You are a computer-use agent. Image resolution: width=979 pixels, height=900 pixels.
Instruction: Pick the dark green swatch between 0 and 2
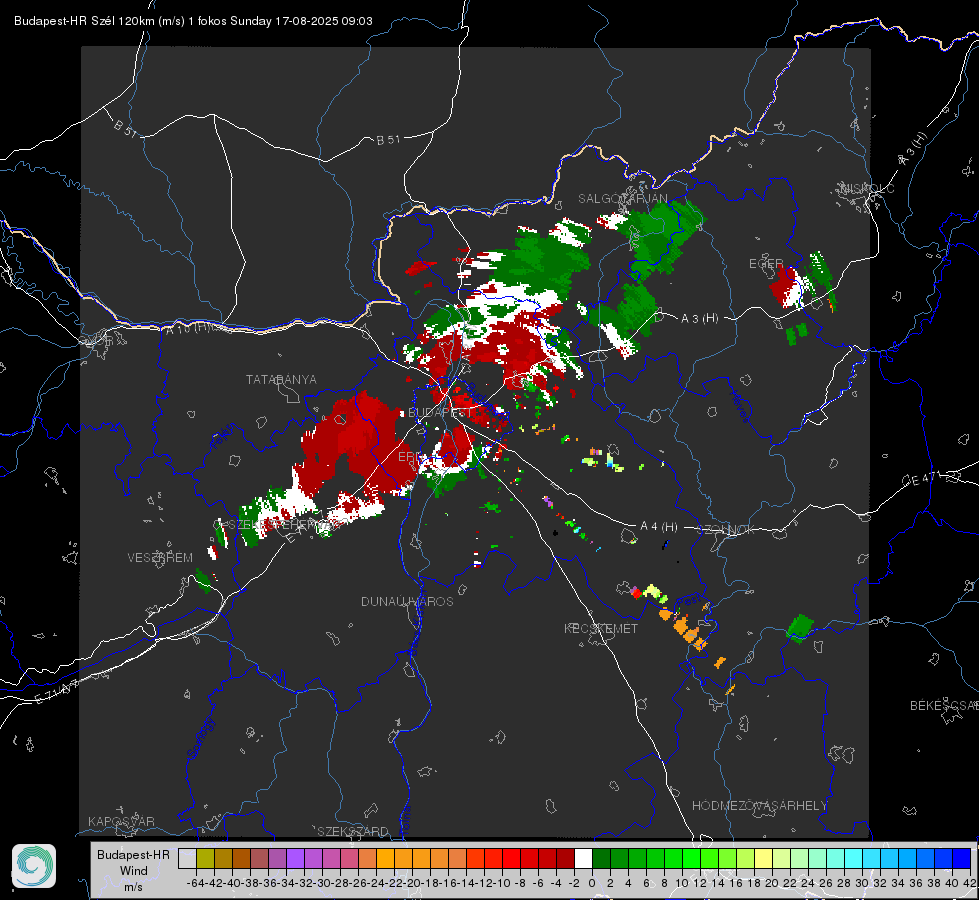point(601,858)
